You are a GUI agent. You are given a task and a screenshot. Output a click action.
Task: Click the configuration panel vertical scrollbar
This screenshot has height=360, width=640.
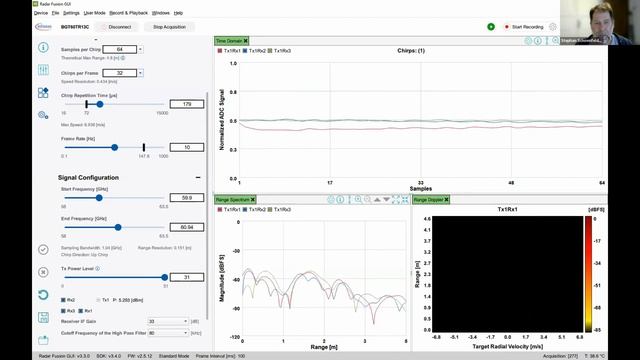207,206
